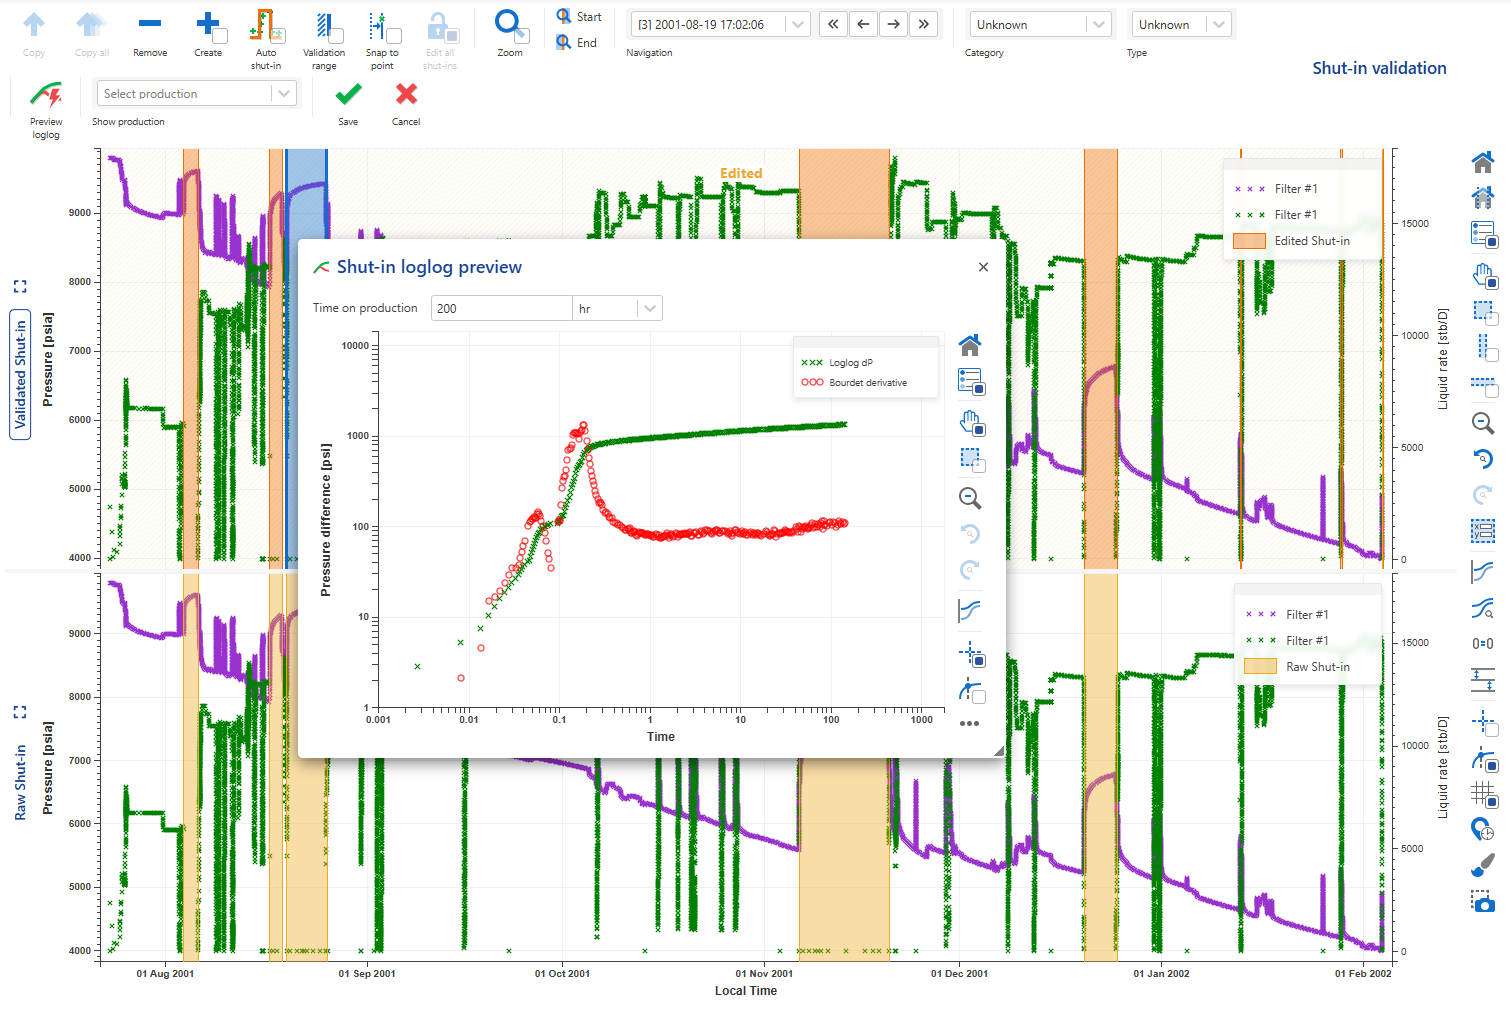The width and height of the screenshot is (1511, 1014).
Task: Click the Preview loglog icon
Action: pos(46,97)
